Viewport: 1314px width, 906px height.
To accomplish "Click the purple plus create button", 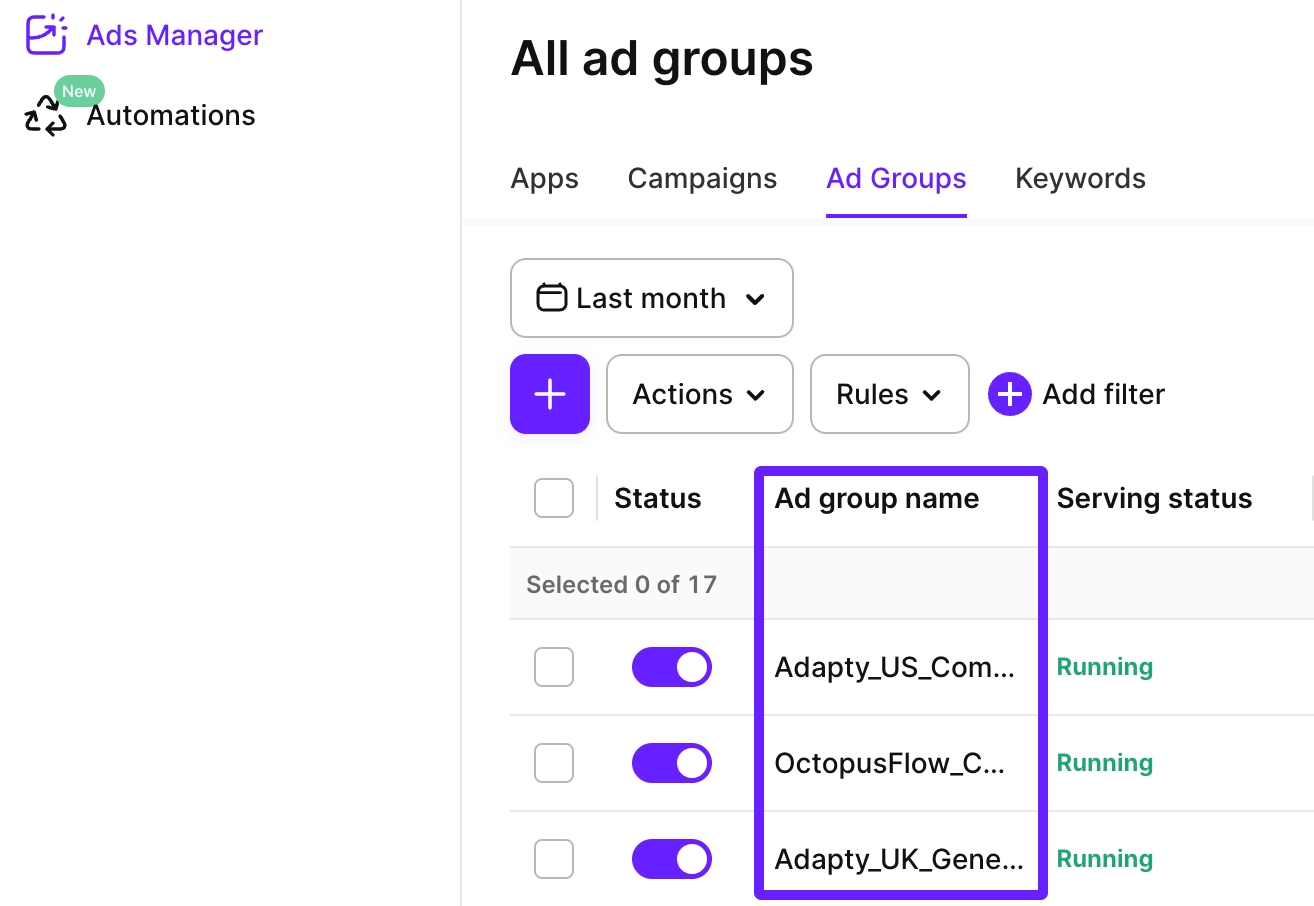I will [x=550, y=394].
